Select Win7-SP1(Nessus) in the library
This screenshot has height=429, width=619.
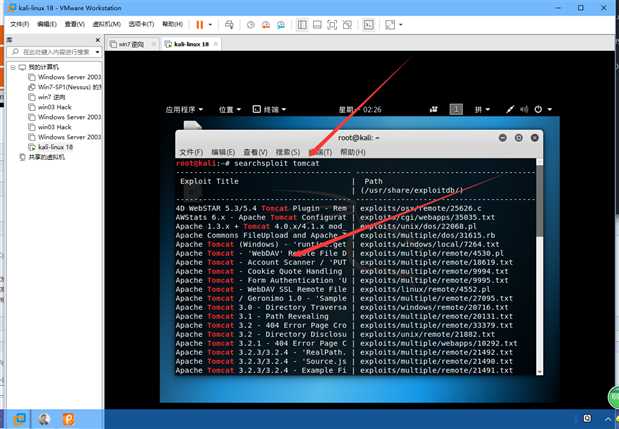click(x=65, y=87)
